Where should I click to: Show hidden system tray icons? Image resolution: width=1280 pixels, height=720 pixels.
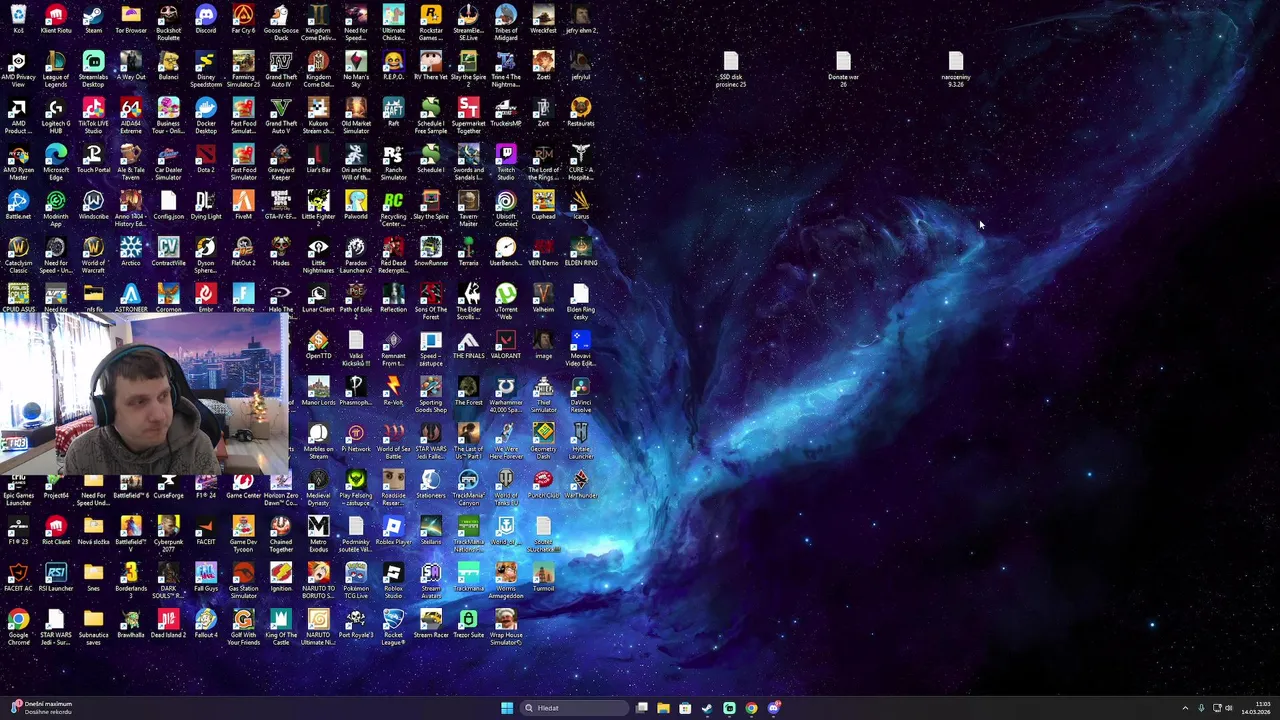tap(1185, 708)
